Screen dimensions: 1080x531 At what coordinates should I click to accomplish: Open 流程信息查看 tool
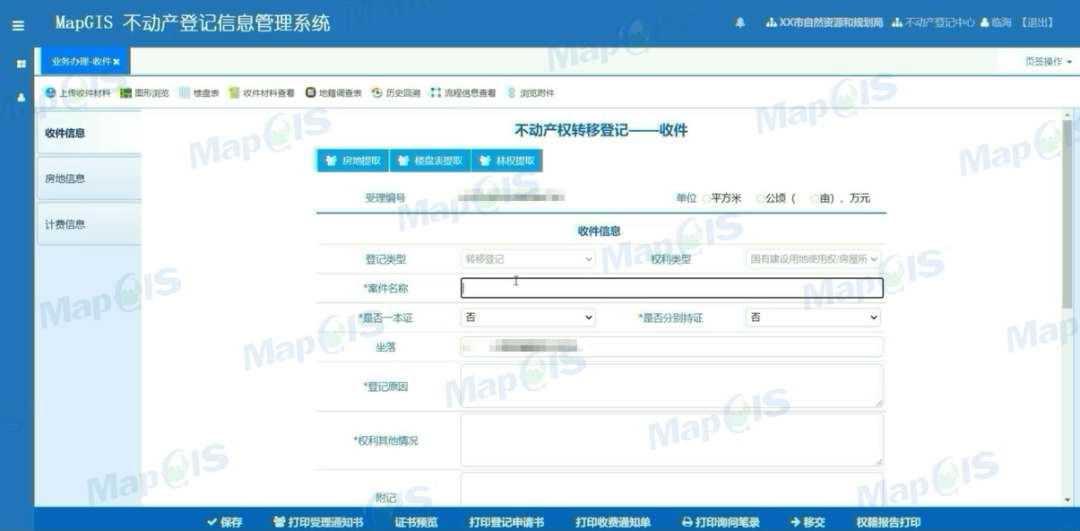(463, 93)
